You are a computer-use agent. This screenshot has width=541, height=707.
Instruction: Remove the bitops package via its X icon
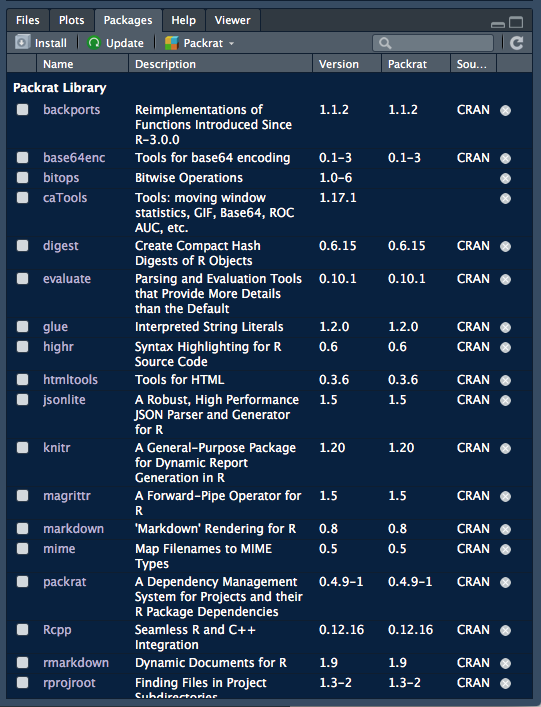coord(505,179)
